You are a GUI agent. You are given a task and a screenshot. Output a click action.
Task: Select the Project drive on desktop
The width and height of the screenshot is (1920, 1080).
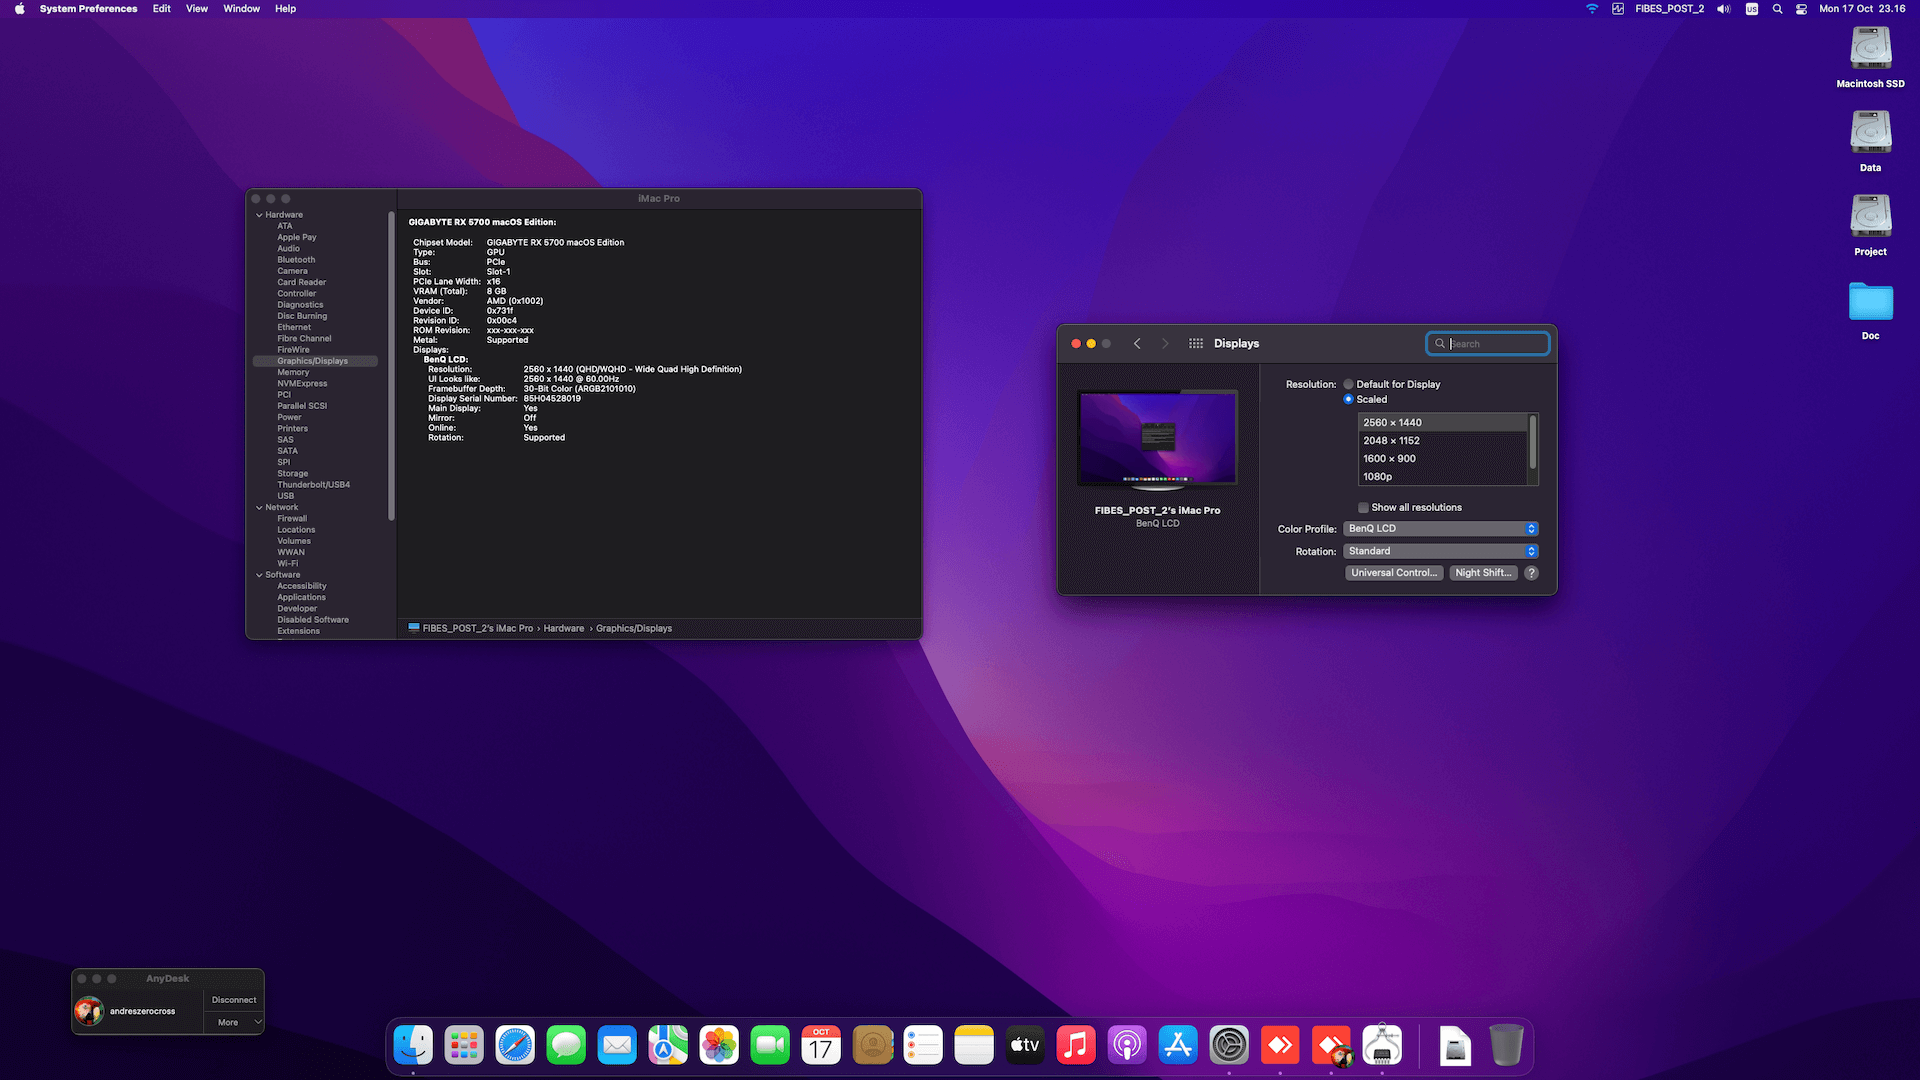1870,224
